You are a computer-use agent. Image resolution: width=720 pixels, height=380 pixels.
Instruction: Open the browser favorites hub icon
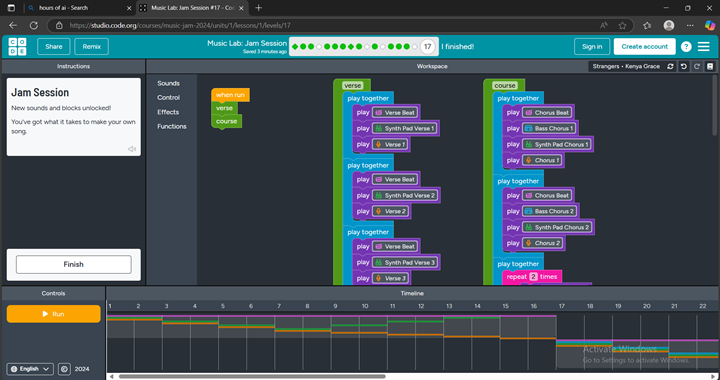tap(647, 26)
